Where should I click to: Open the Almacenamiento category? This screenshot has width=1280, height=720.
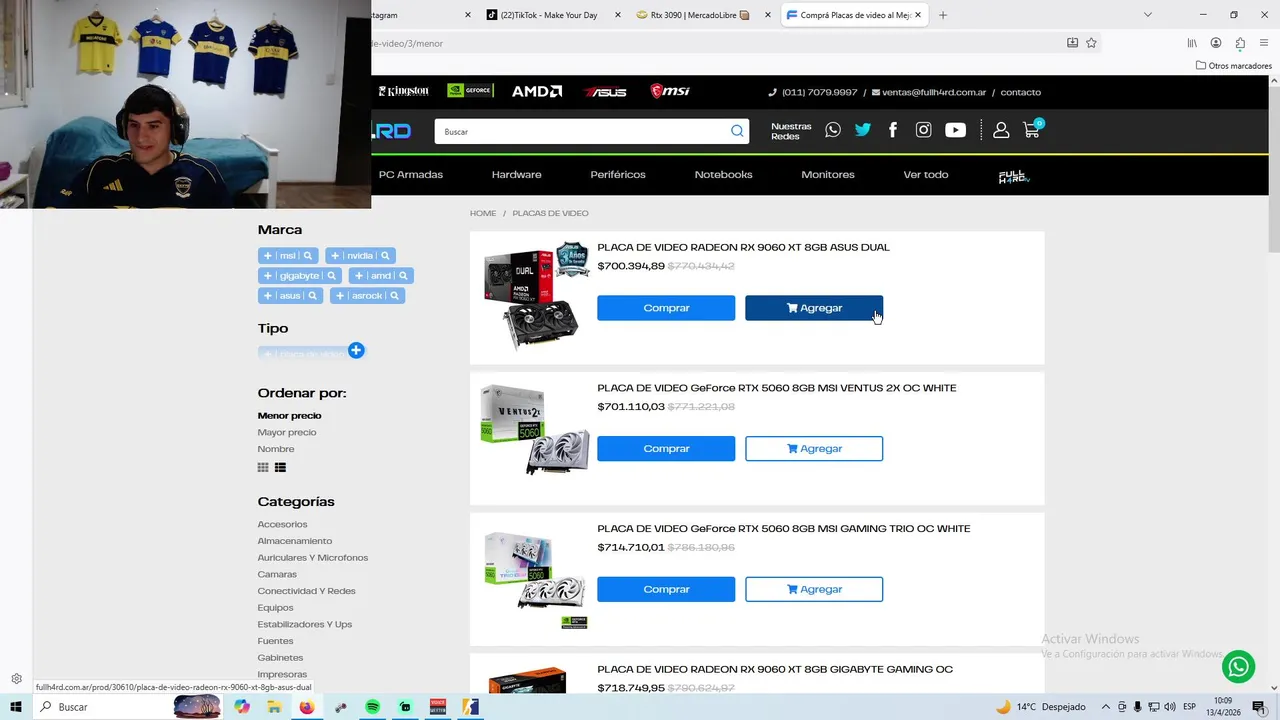(295, 541)
